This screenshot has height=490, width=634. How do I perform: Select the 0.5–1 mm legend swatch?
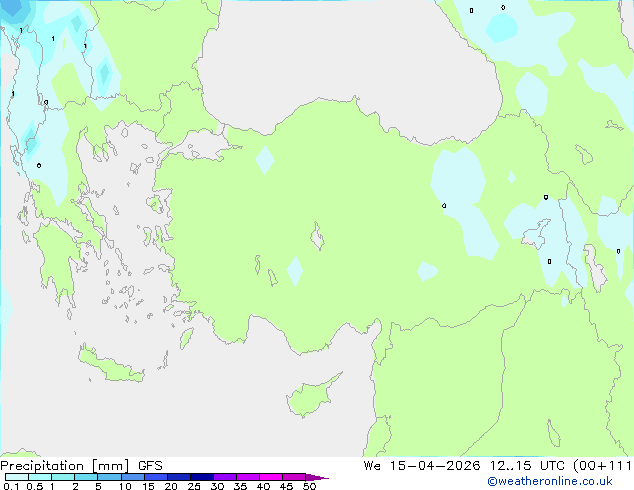(40, 477)
